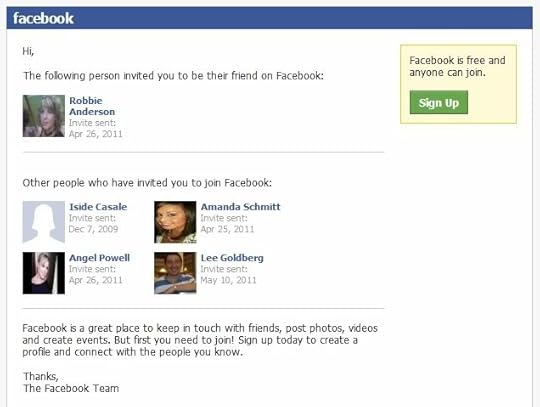Click Lee Goldberg's profile picture

pyautogui.click(x=175, y=273)
